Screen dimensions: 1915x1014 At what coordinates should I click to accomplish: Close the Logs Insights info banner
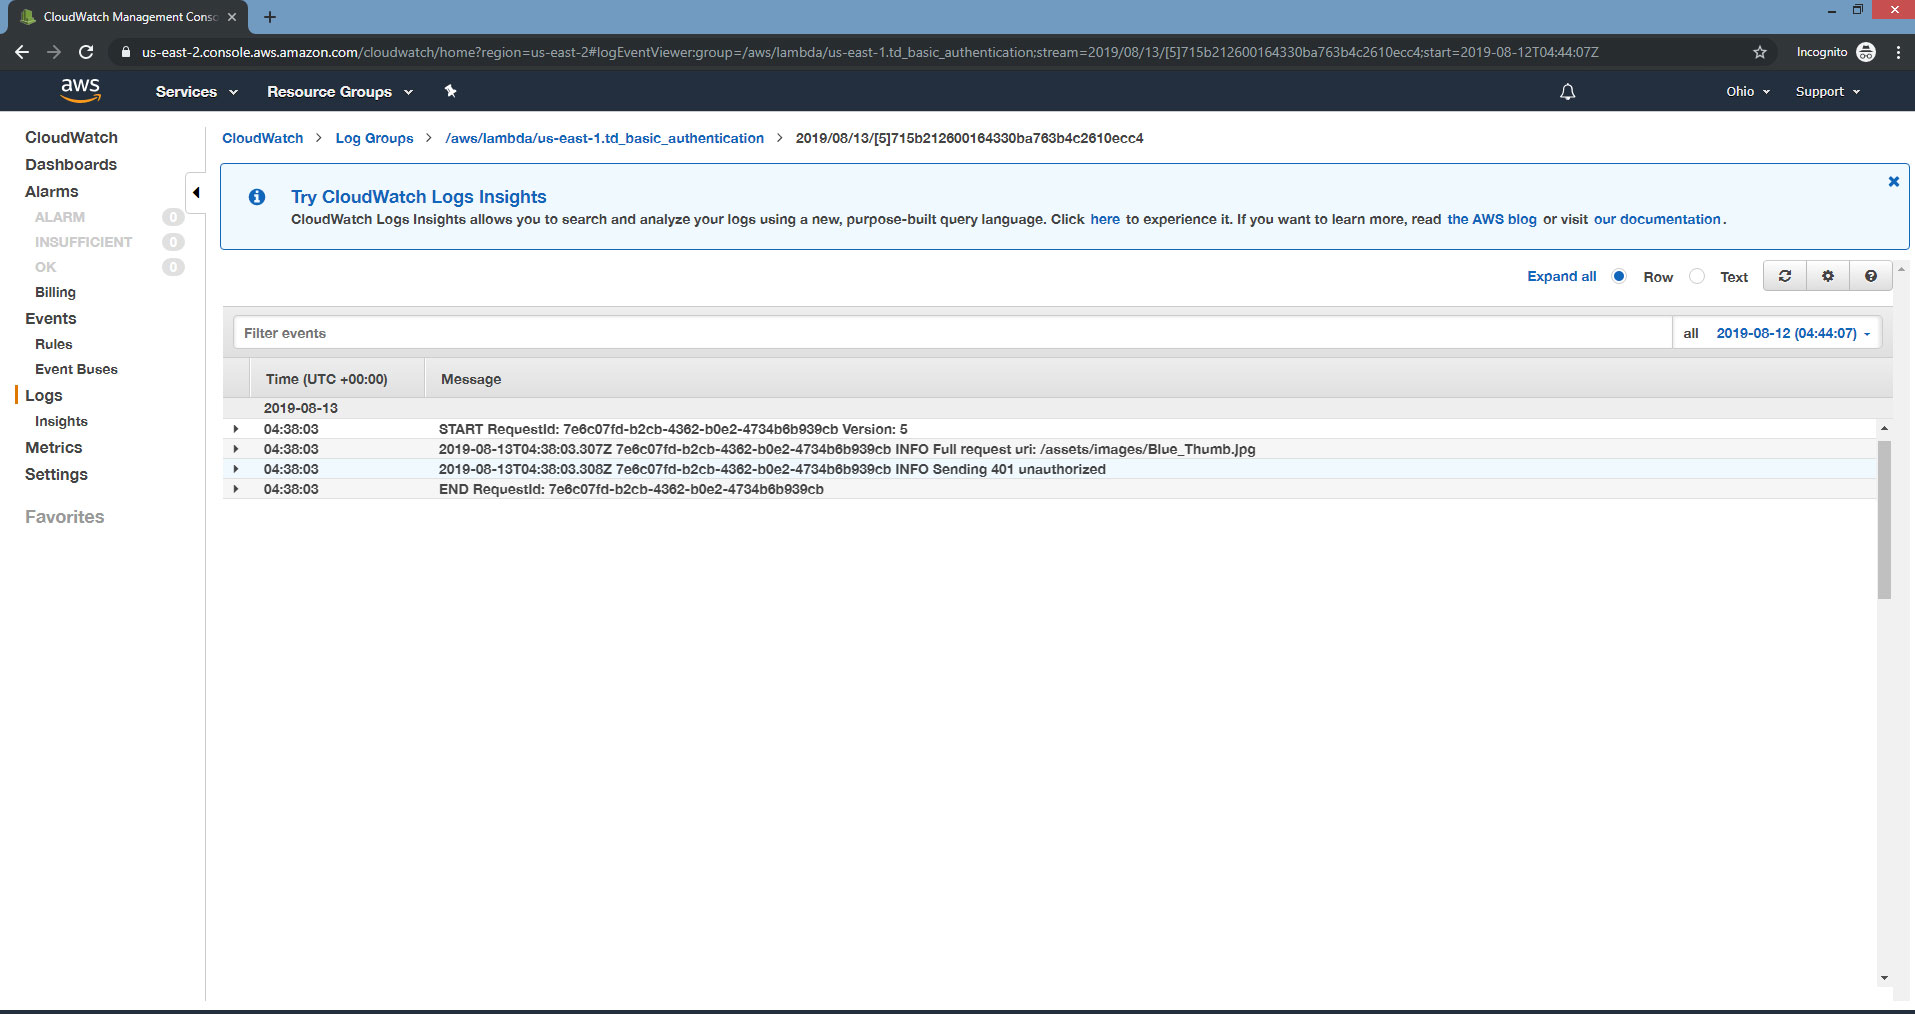(x=1893, y=181)
